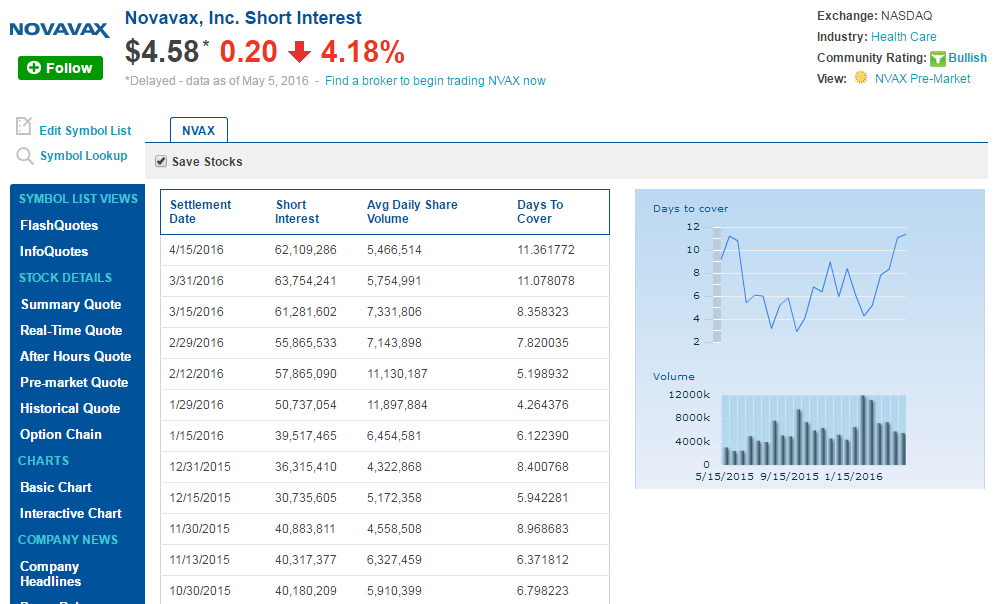
Task: Click days to cover value 7.820035
Action: (x=542, y=343)
